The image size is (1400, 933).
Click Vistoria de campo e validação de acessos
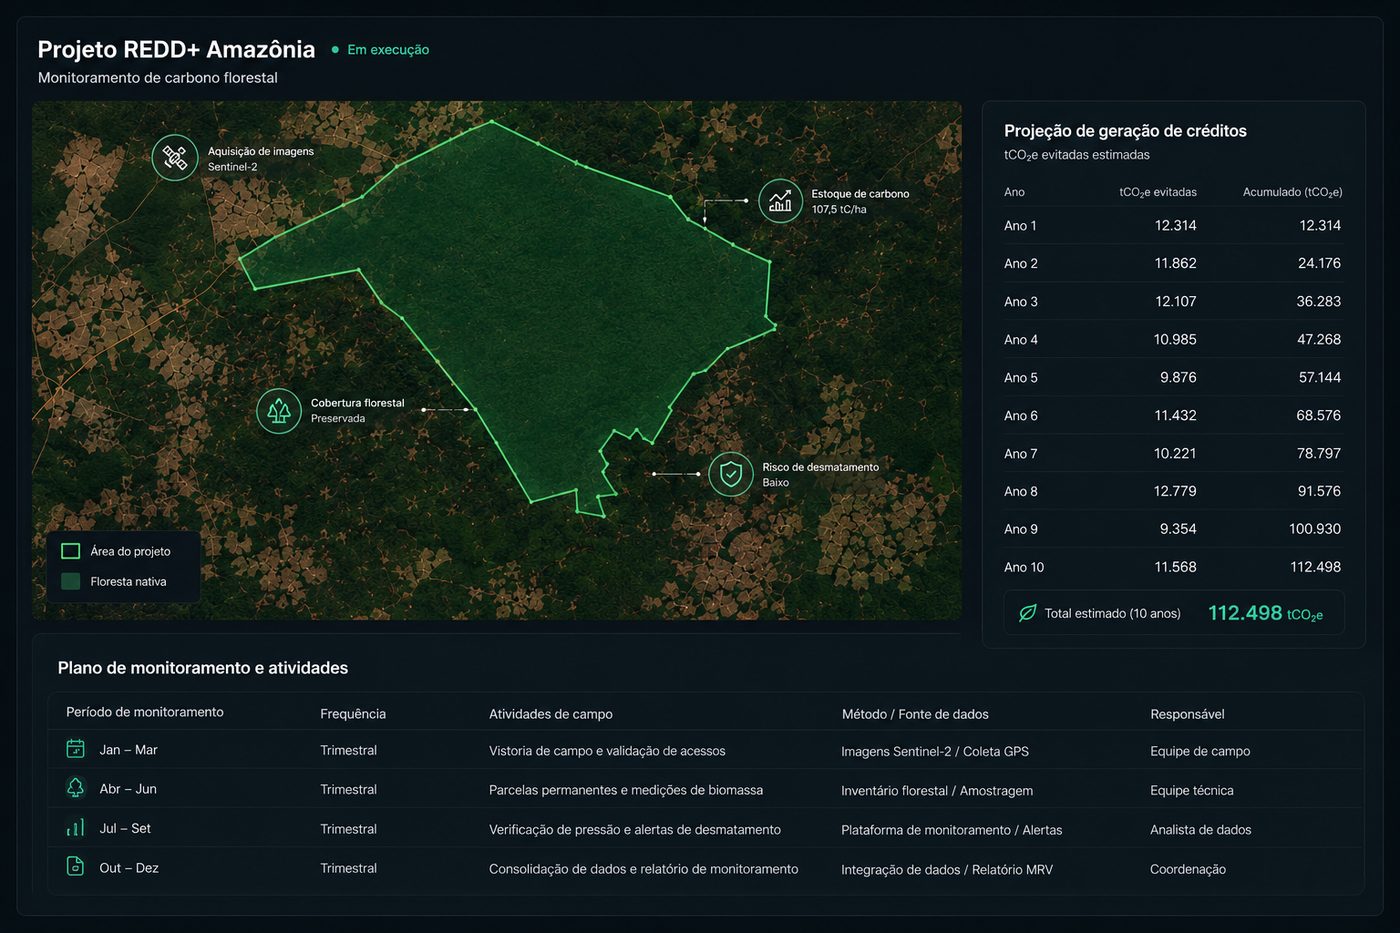pos(607,751)
